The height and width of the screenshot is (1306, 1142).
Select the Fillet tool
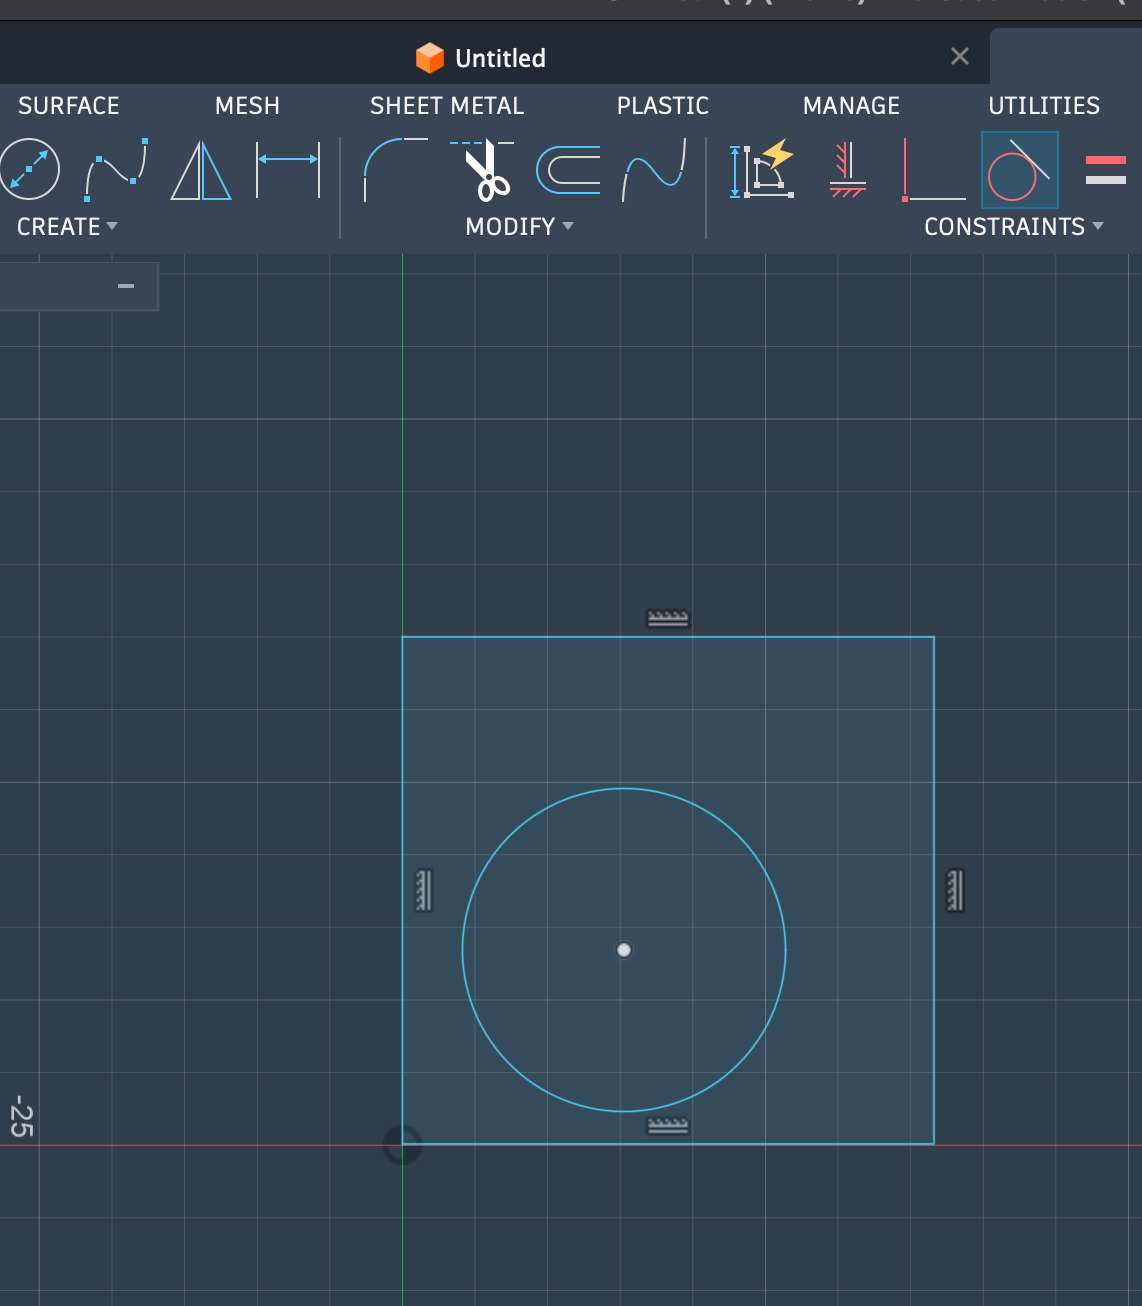point(395,169)
